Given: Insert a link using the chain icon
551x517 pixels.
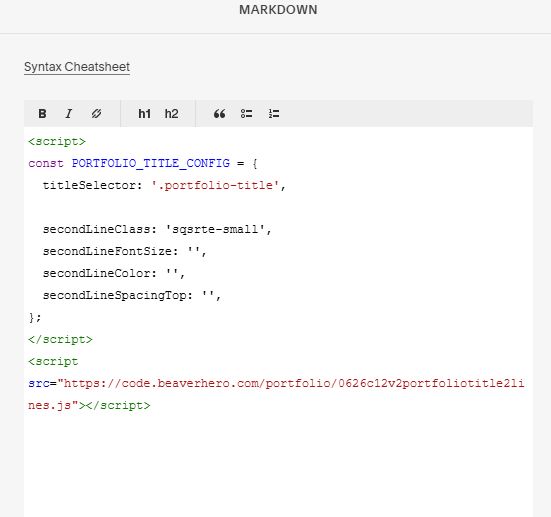Looking at the screenshot, I should tap(96, 114).
